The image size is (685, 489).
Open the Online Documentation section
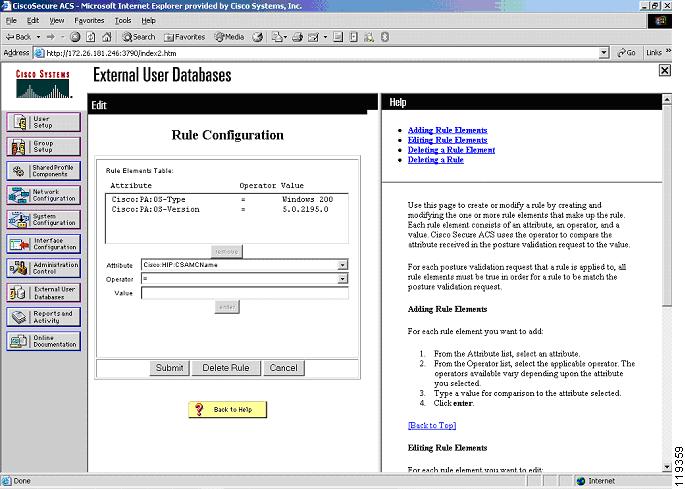click(x=44, y=341)
